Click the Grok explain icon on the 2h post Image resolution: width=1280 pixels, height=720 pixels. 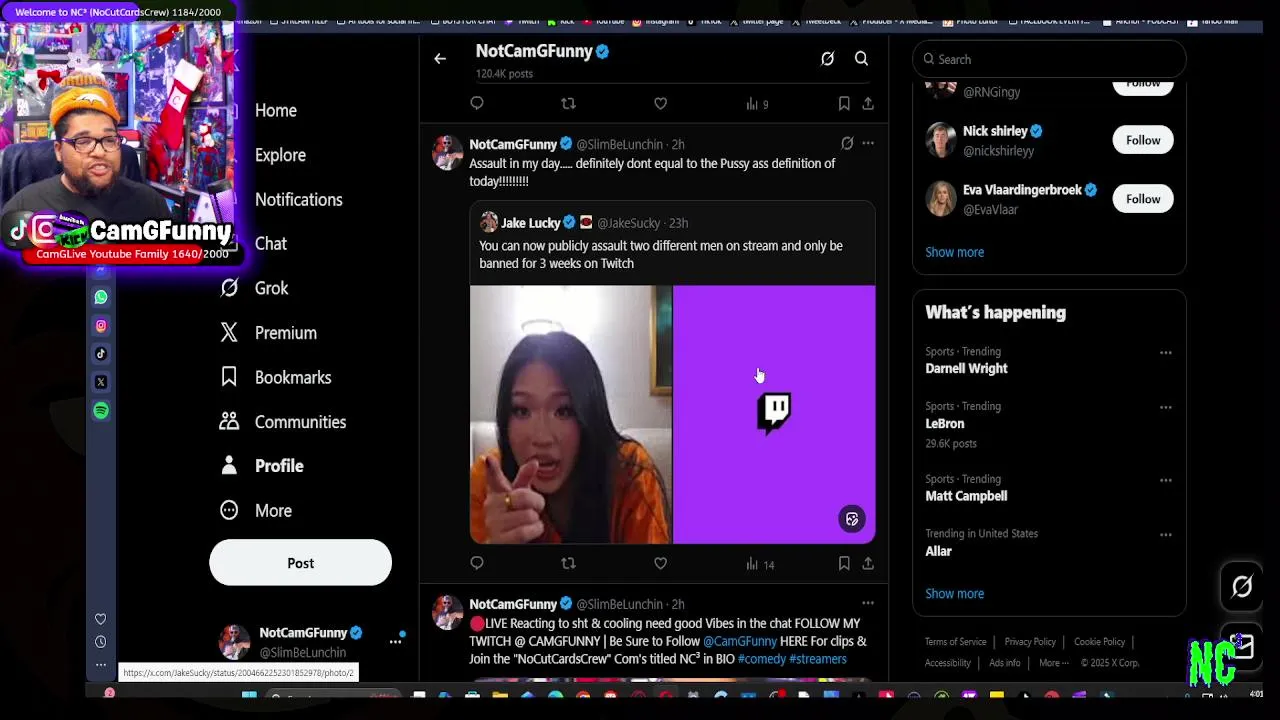pyautogui.click(x=847, y=144)
